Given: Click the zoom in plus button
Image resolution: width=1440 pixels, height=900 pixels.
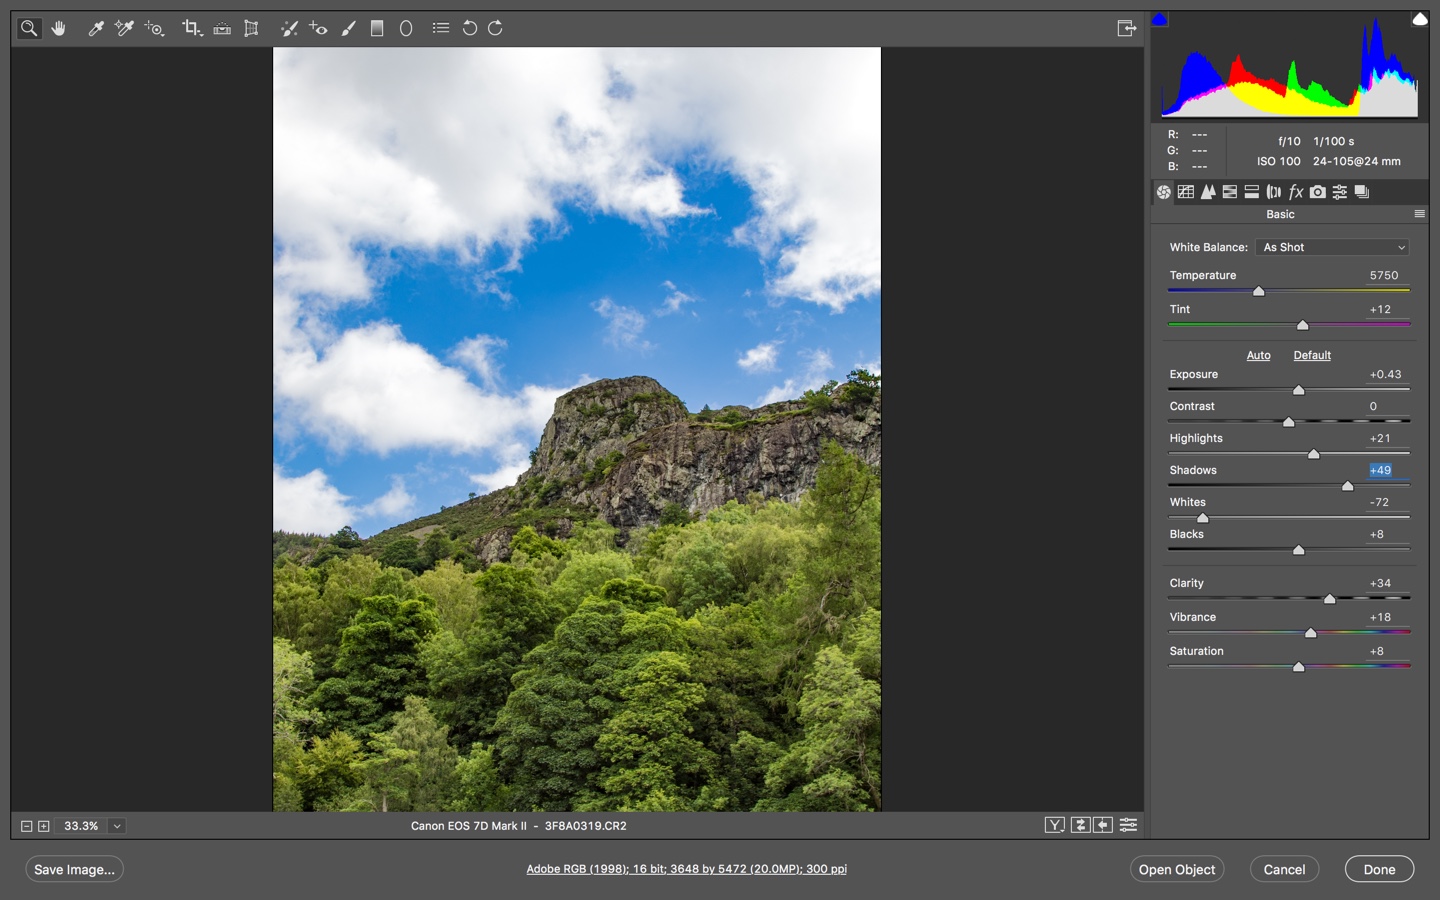Looking at the screenshot, I should (44, 826).
